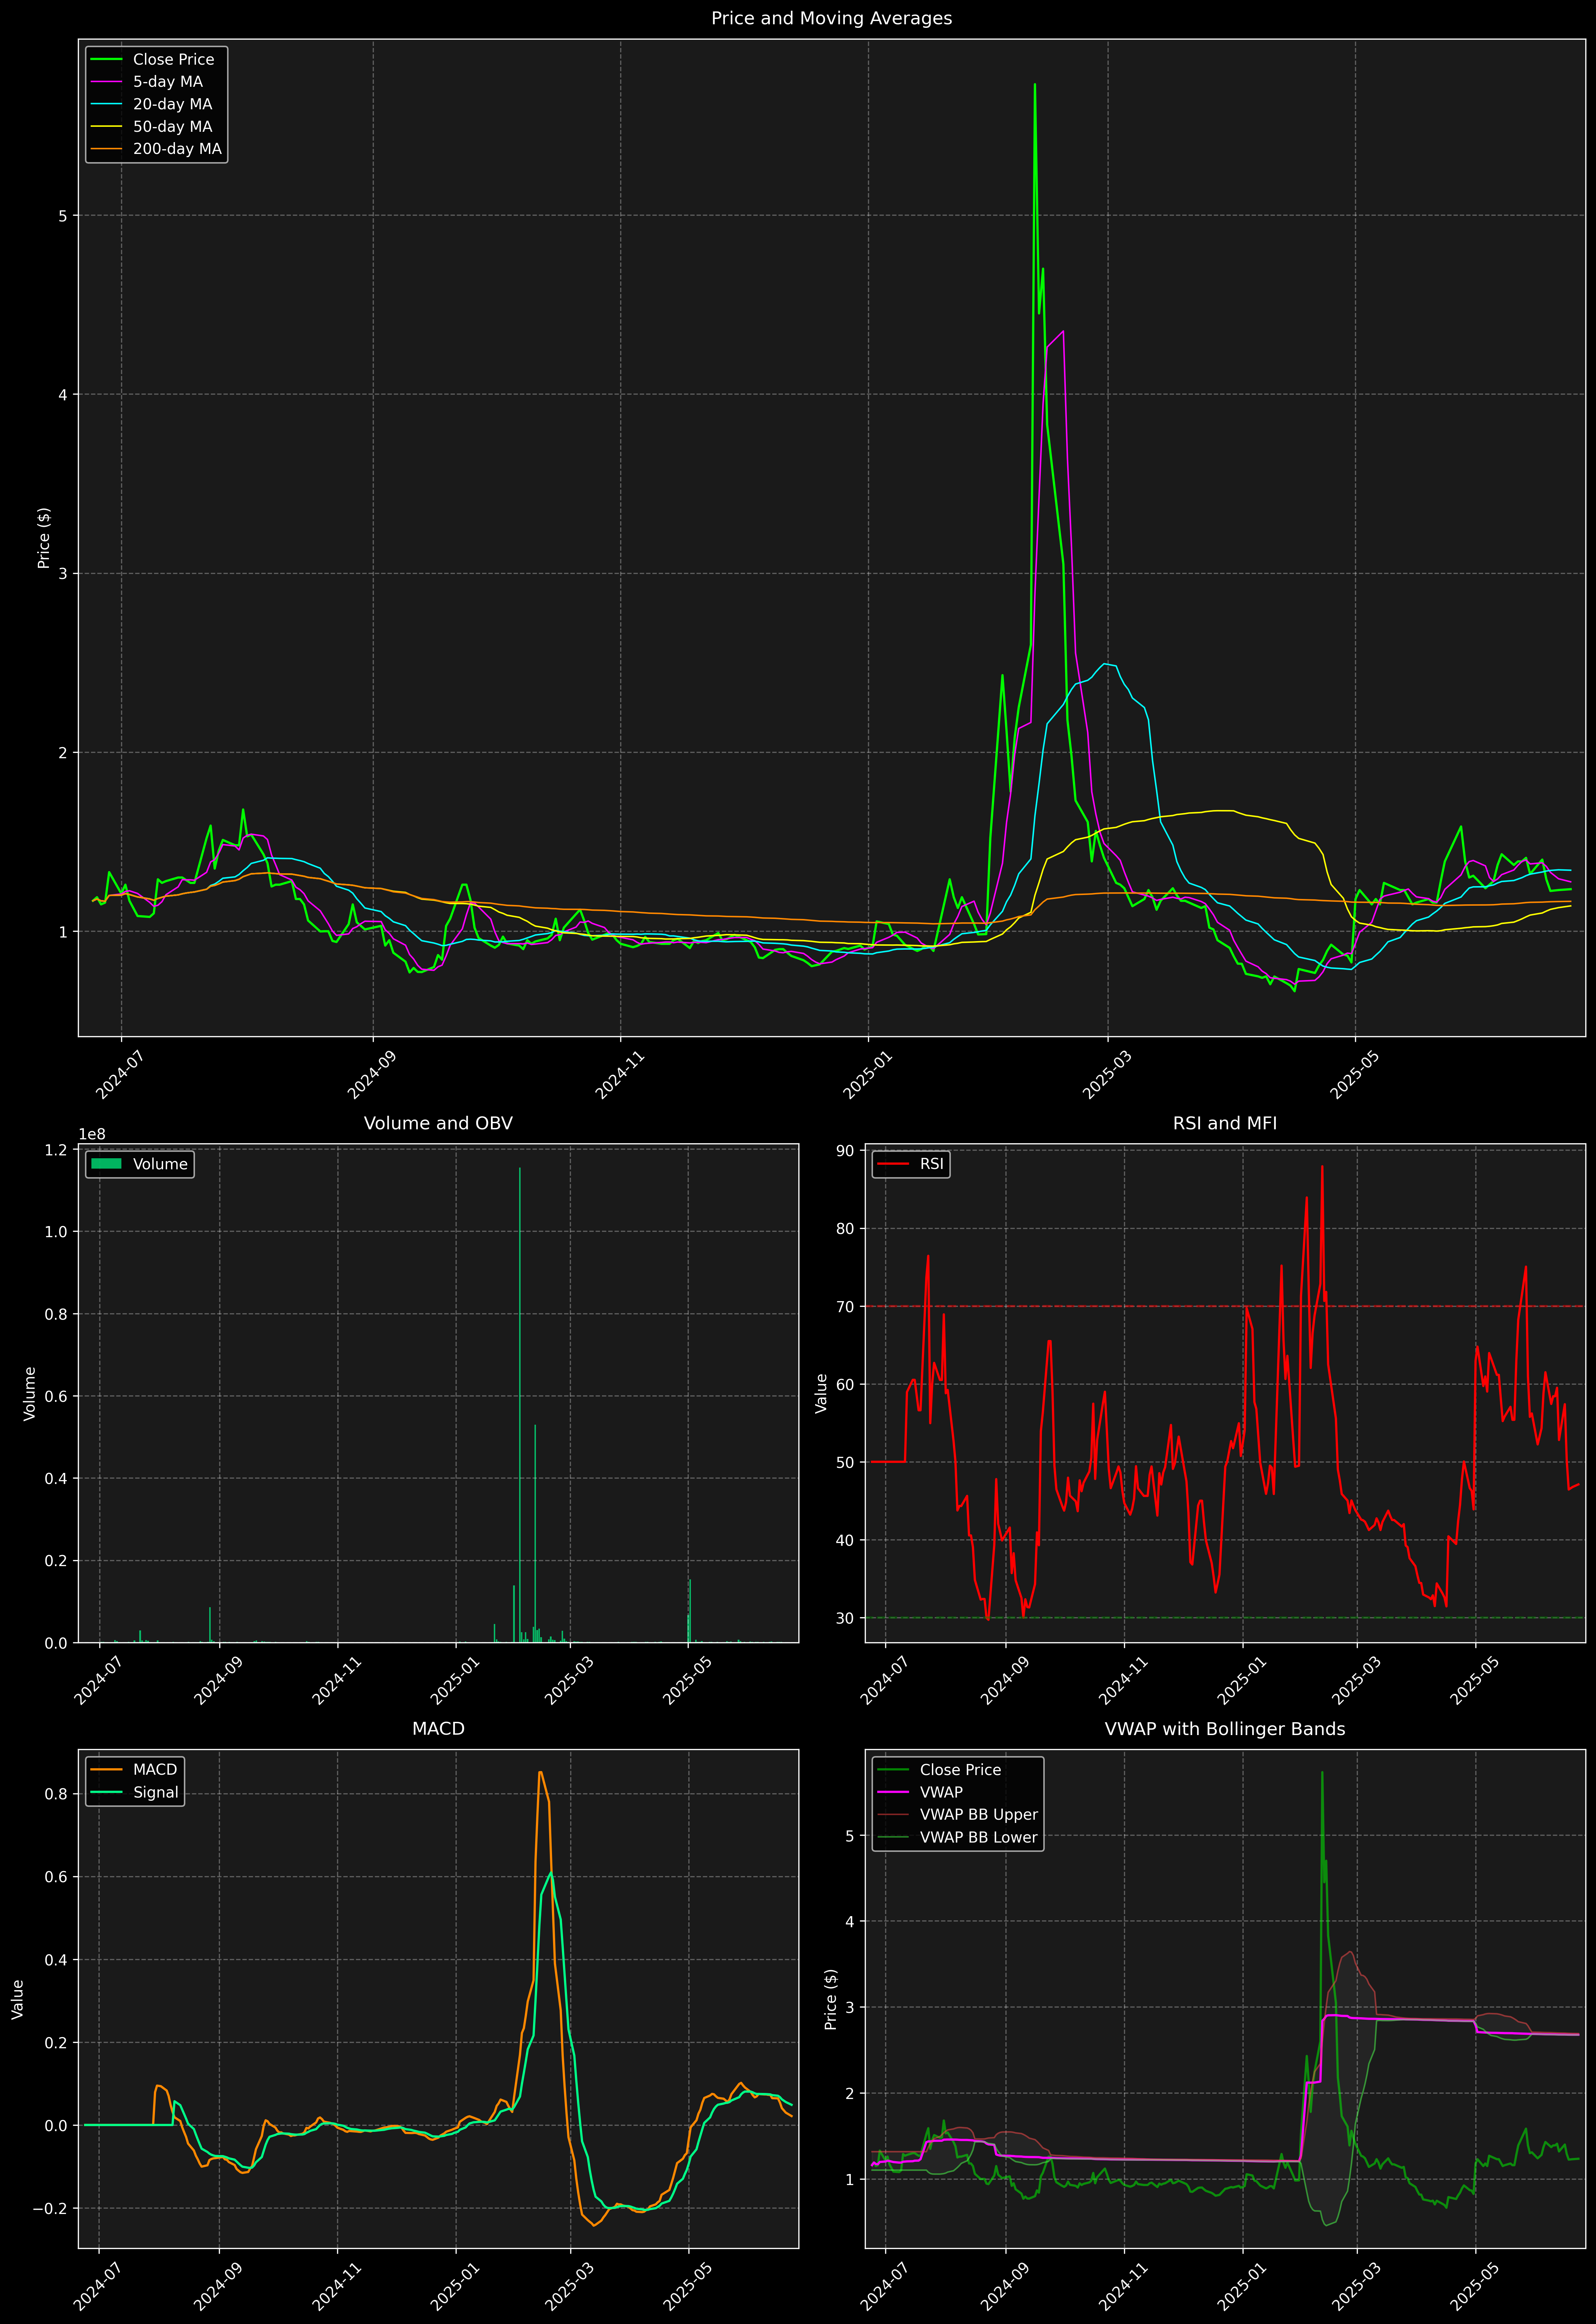The height and width of the screenshot is (2324, 1596).
Task: Click the '1e8' scale label above the volume axis
Action: pos(92,1134)
